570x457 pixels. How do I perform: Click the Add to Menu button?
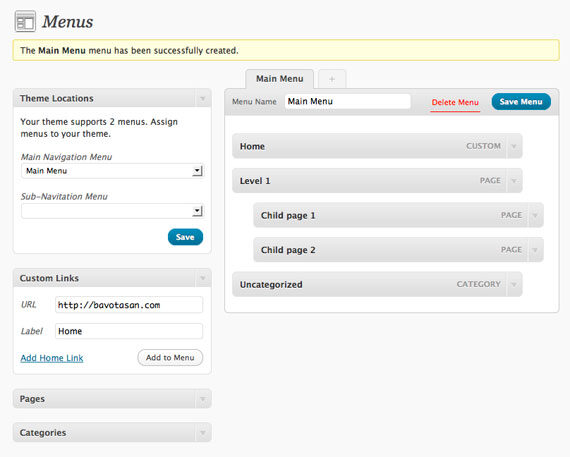pyautogui.click(x=170, y=358)
